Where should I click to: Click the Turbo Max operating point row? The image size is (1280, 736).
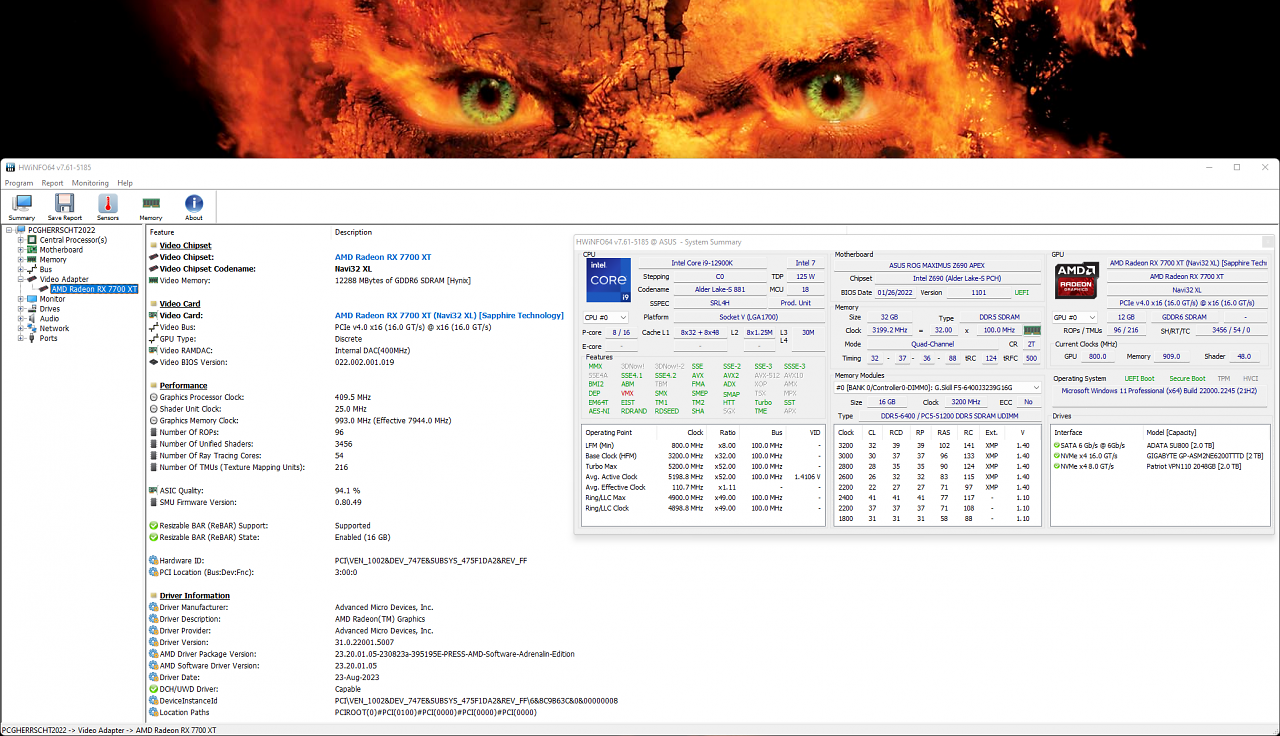tap(704, 466)
